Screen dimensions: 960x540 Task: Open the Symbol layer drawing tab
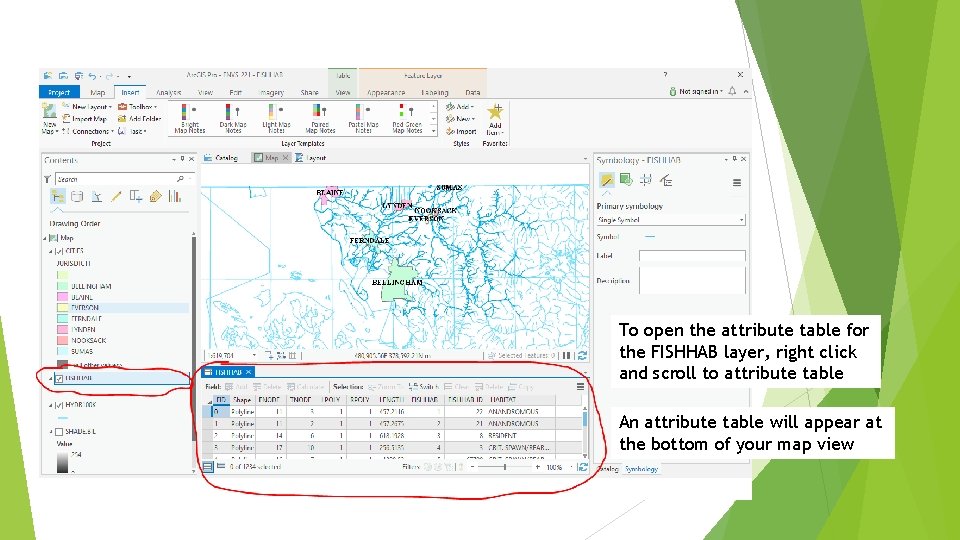pyautogui.click(x=646, y=180)
